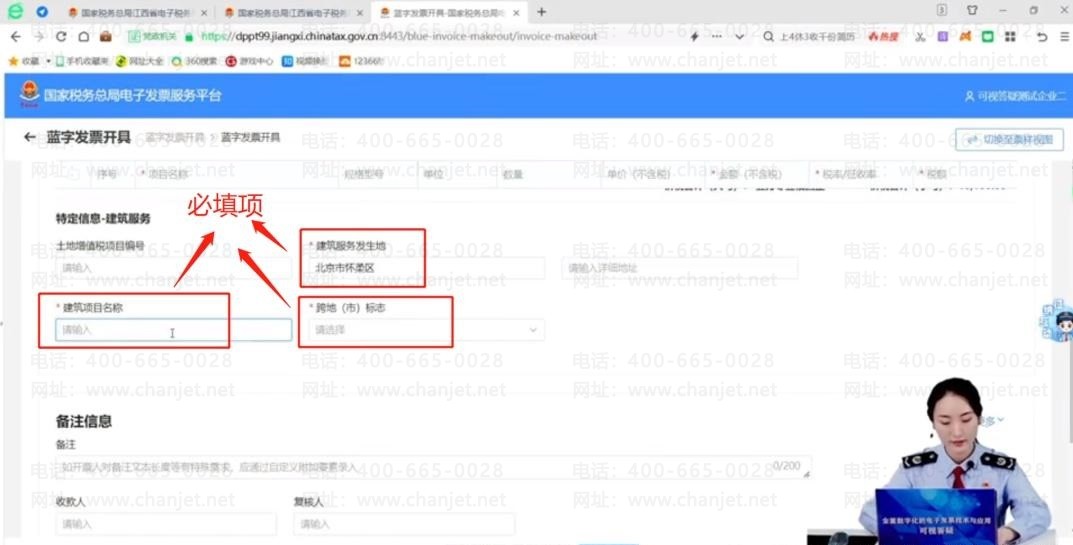Image resolution: width=1073 pixels, height=545 pixels.
Task: Click the 收藏 star bookmark icon
Action: coord(13,61)
